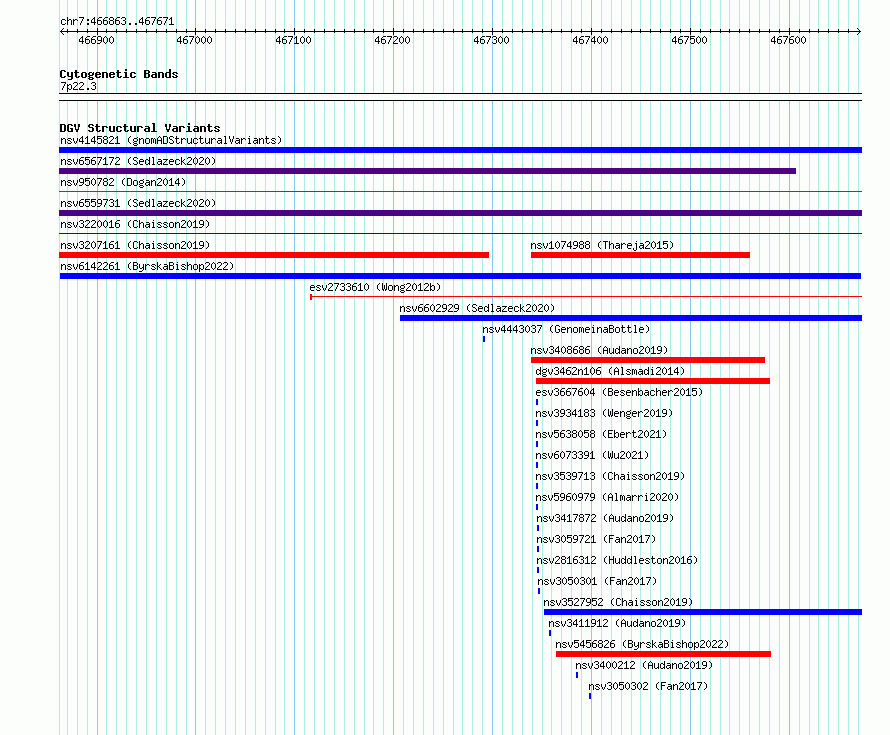
Task: Select the 7p22.3 band label
Action: click(x=78, y=86)
